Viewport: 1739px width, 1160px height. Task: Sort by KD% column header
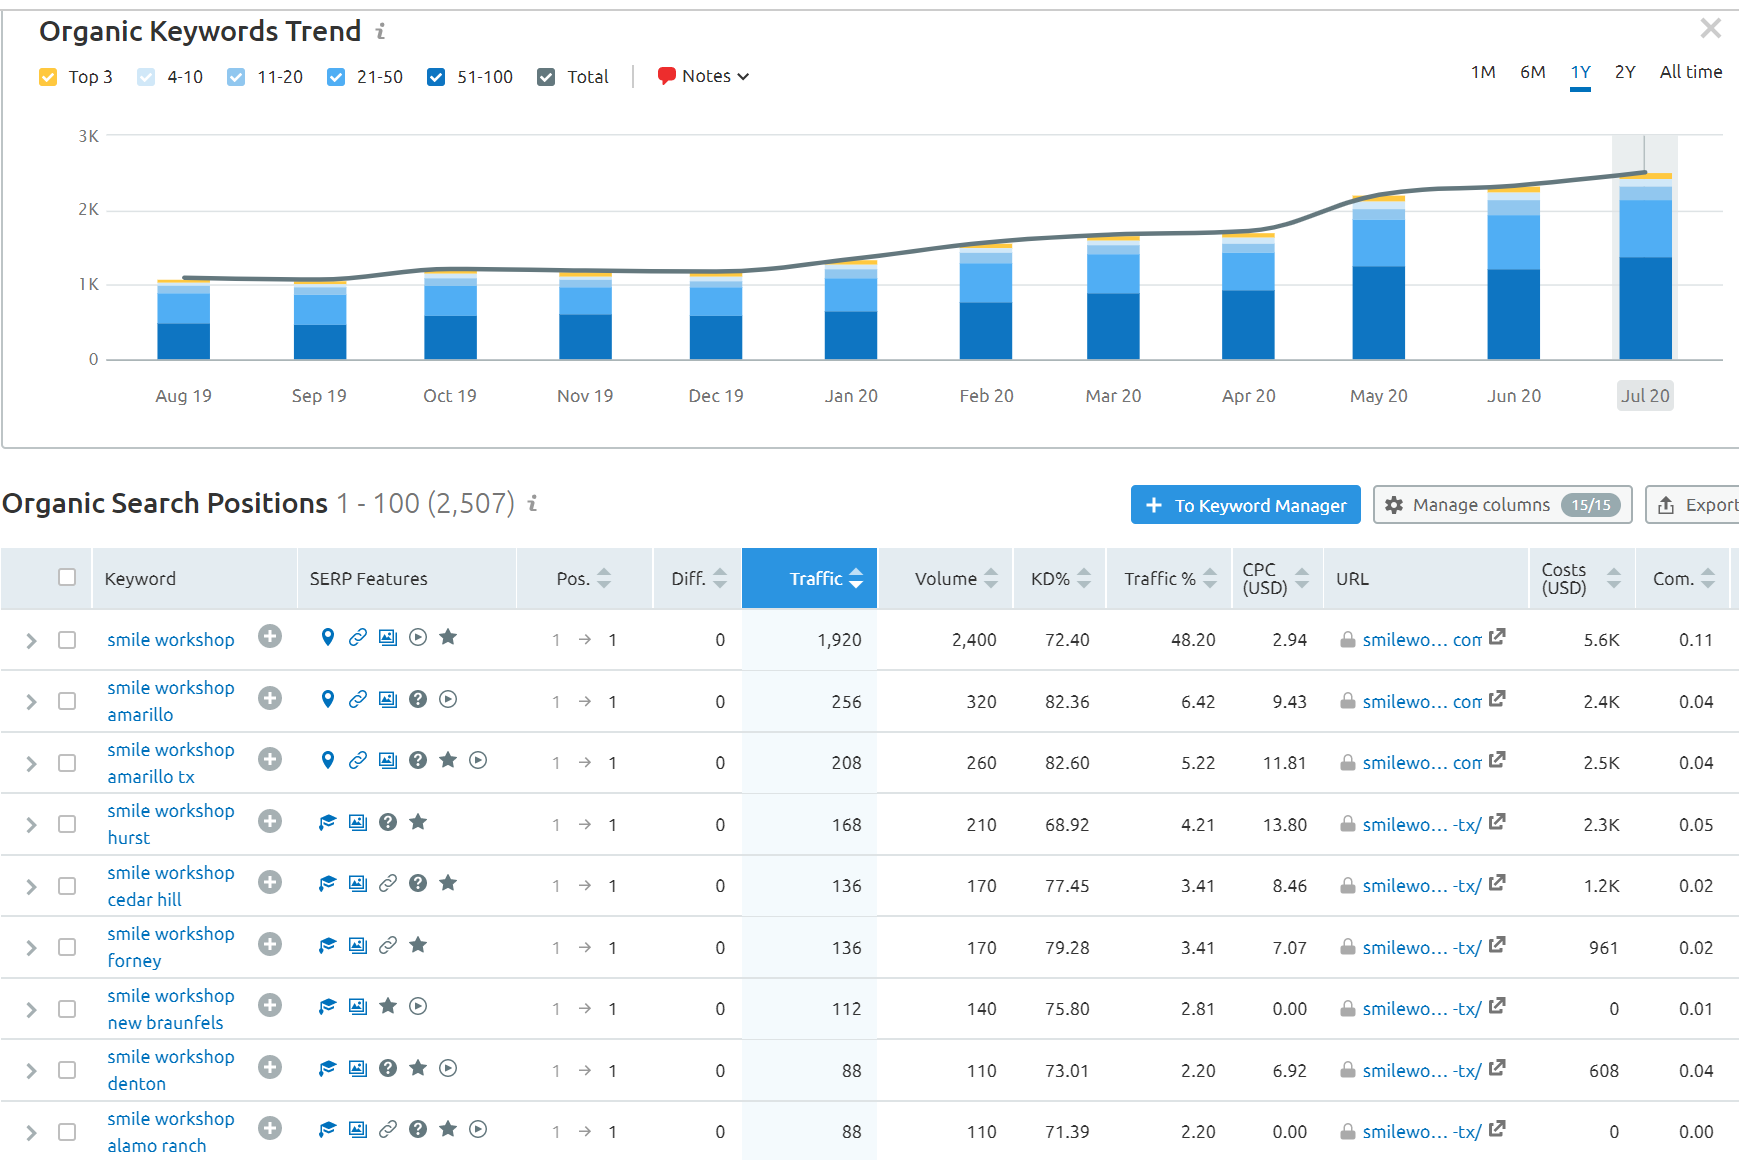[x=1059, y=578]
